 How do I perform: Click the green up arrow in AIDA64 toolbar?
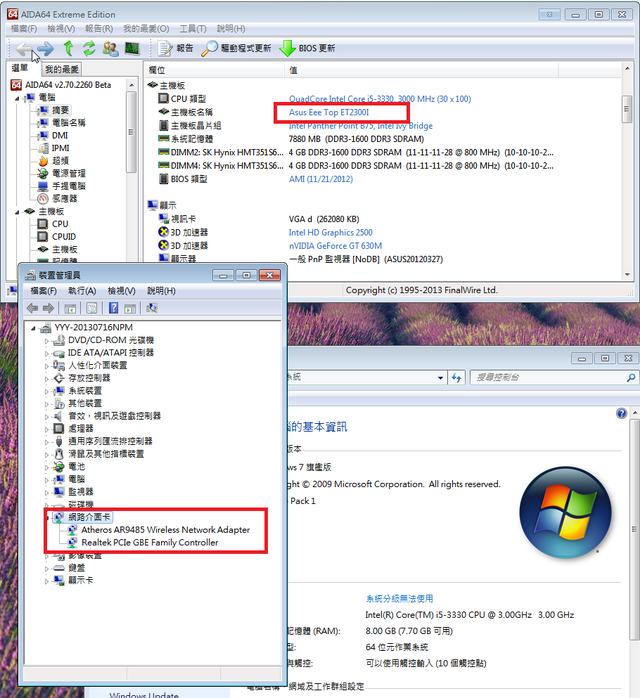[69, 48]
